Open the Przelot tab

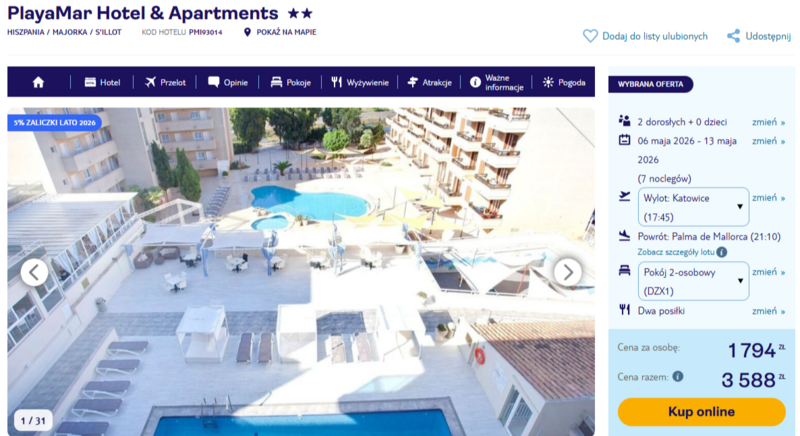(x=165, y=82)
